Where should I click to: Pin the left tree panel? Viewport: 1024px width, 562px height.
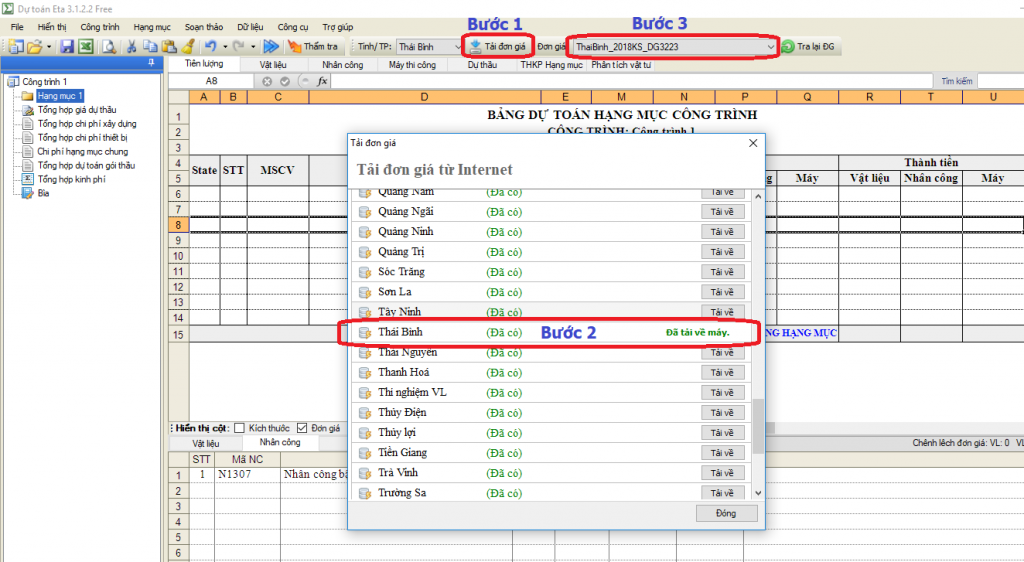tap(150, 63)
